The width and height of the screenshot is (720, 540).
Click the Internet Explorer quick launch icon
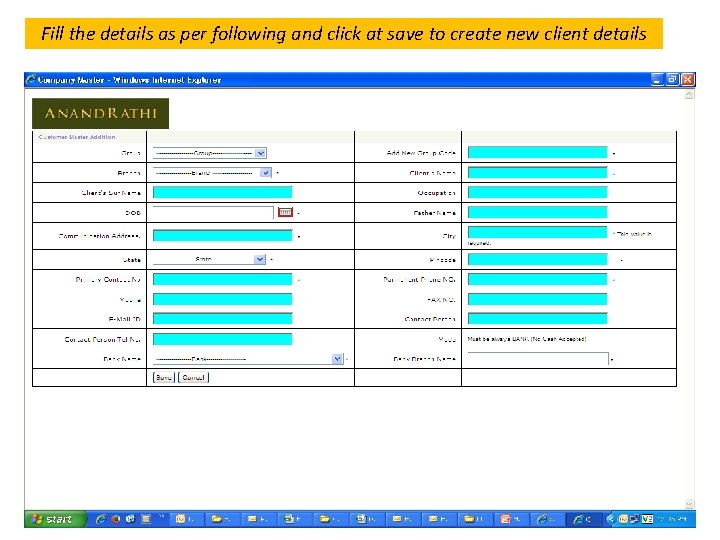101,519
